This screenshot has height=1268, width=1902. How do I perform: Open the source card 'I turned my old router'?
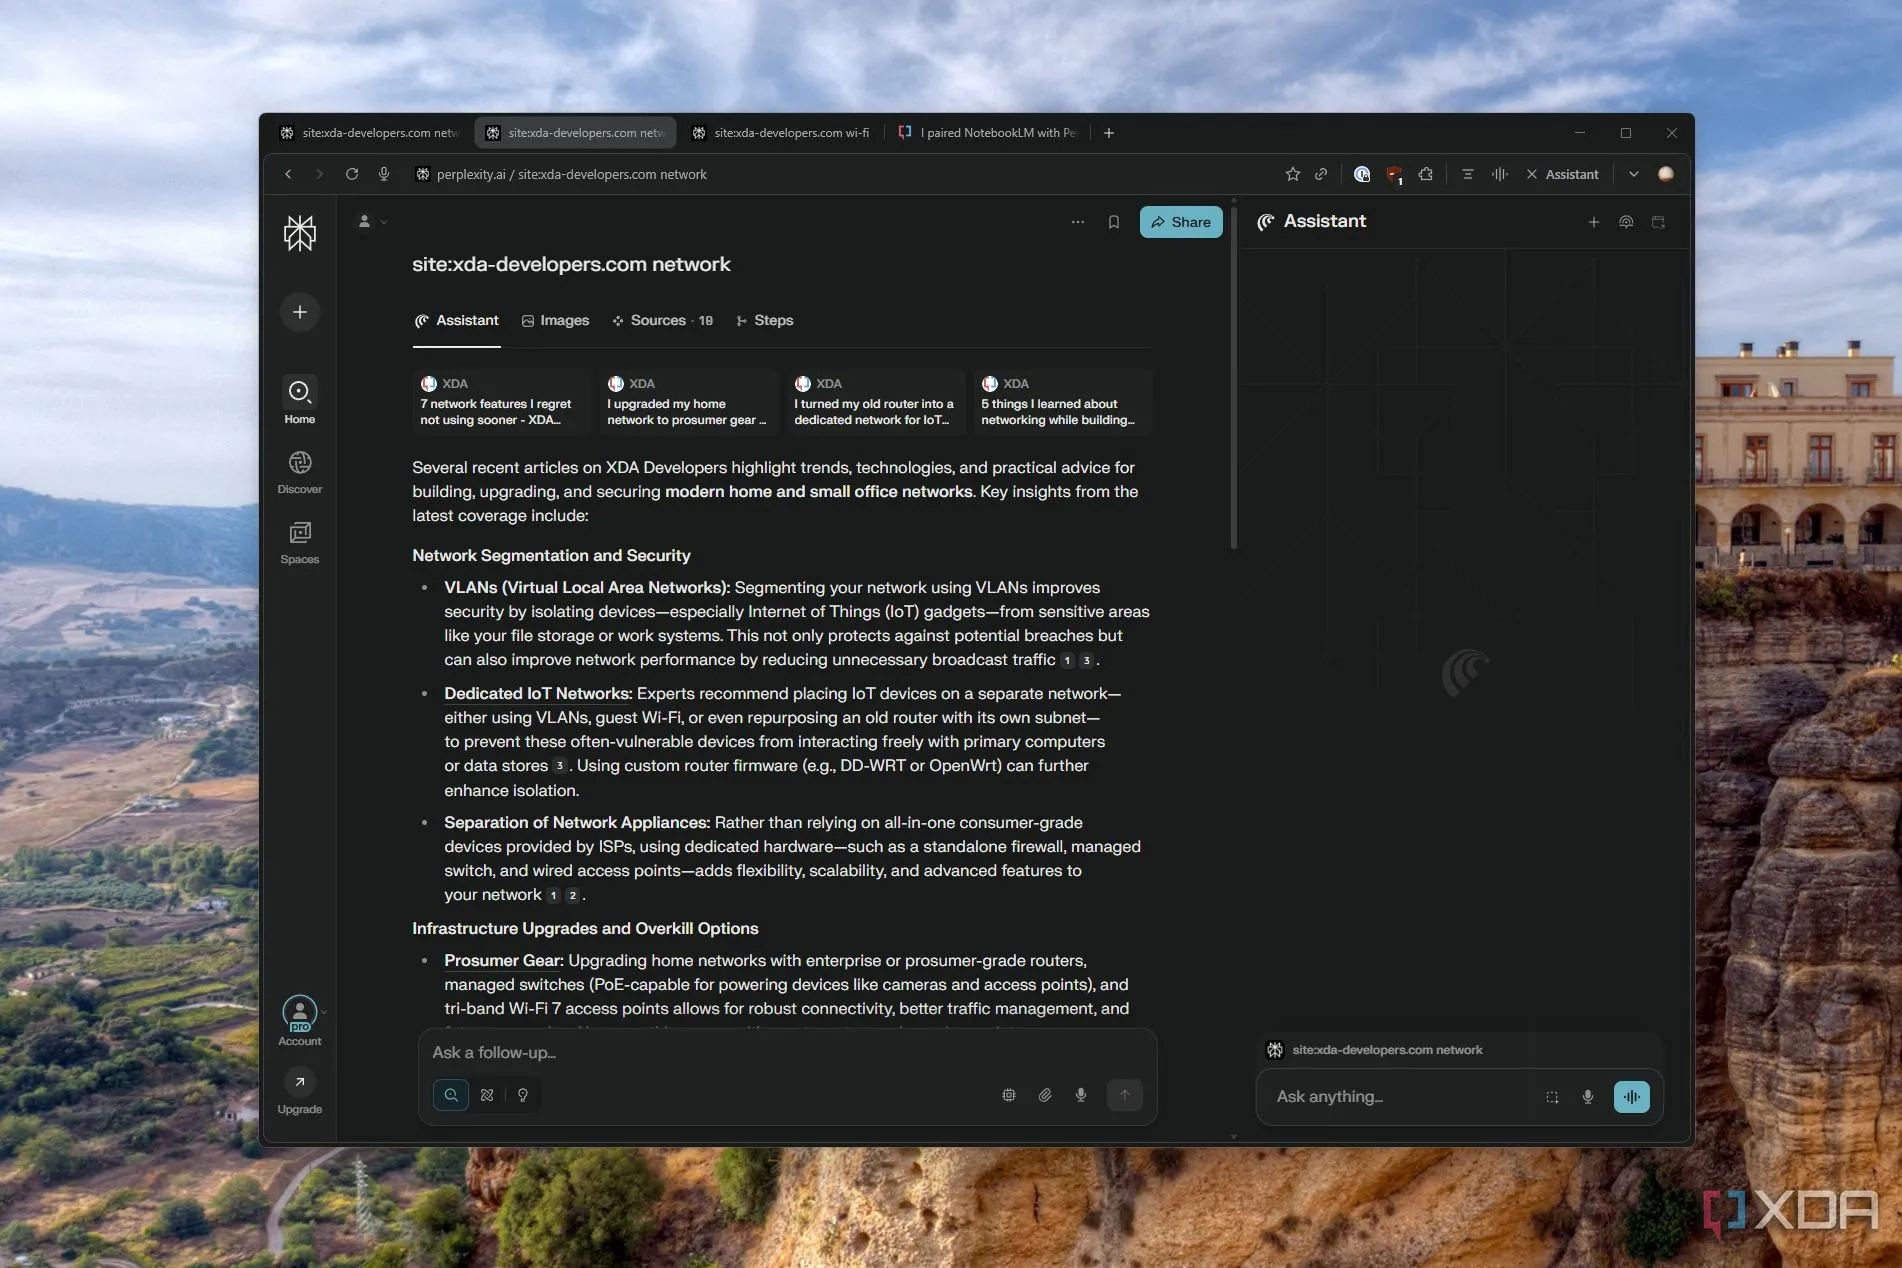[x=877, y=402]
